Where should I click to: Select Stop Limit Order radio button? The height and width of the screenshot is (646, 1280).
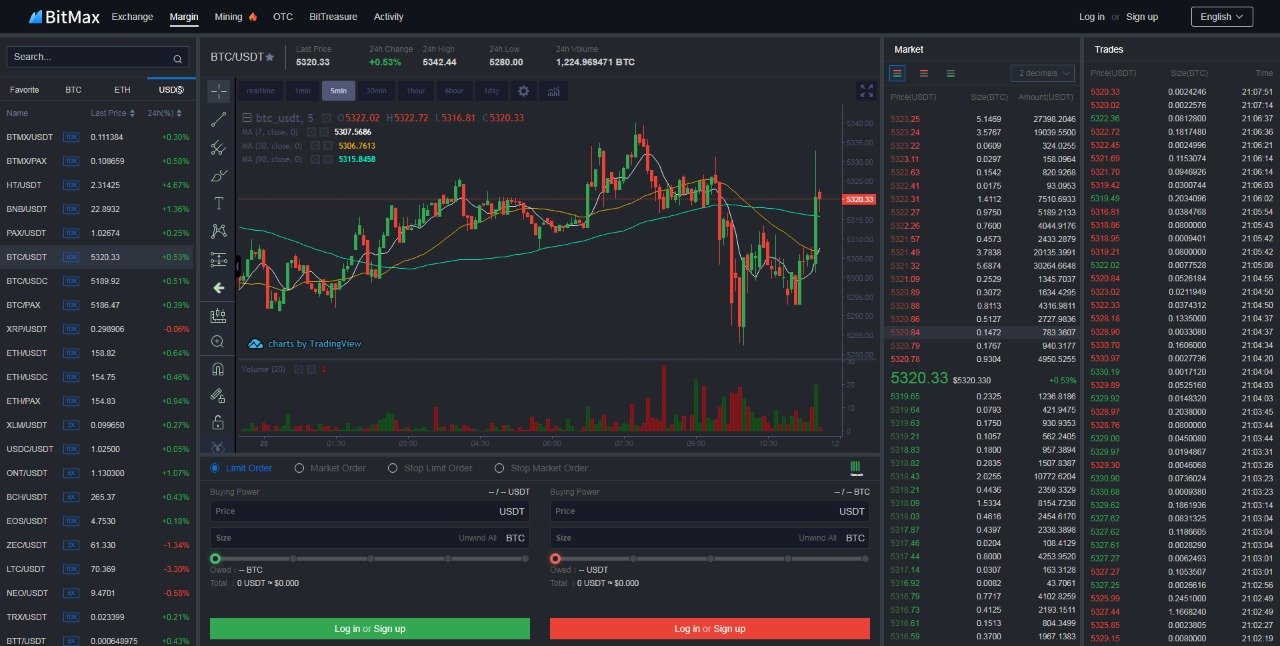click(x=393, y=468)
